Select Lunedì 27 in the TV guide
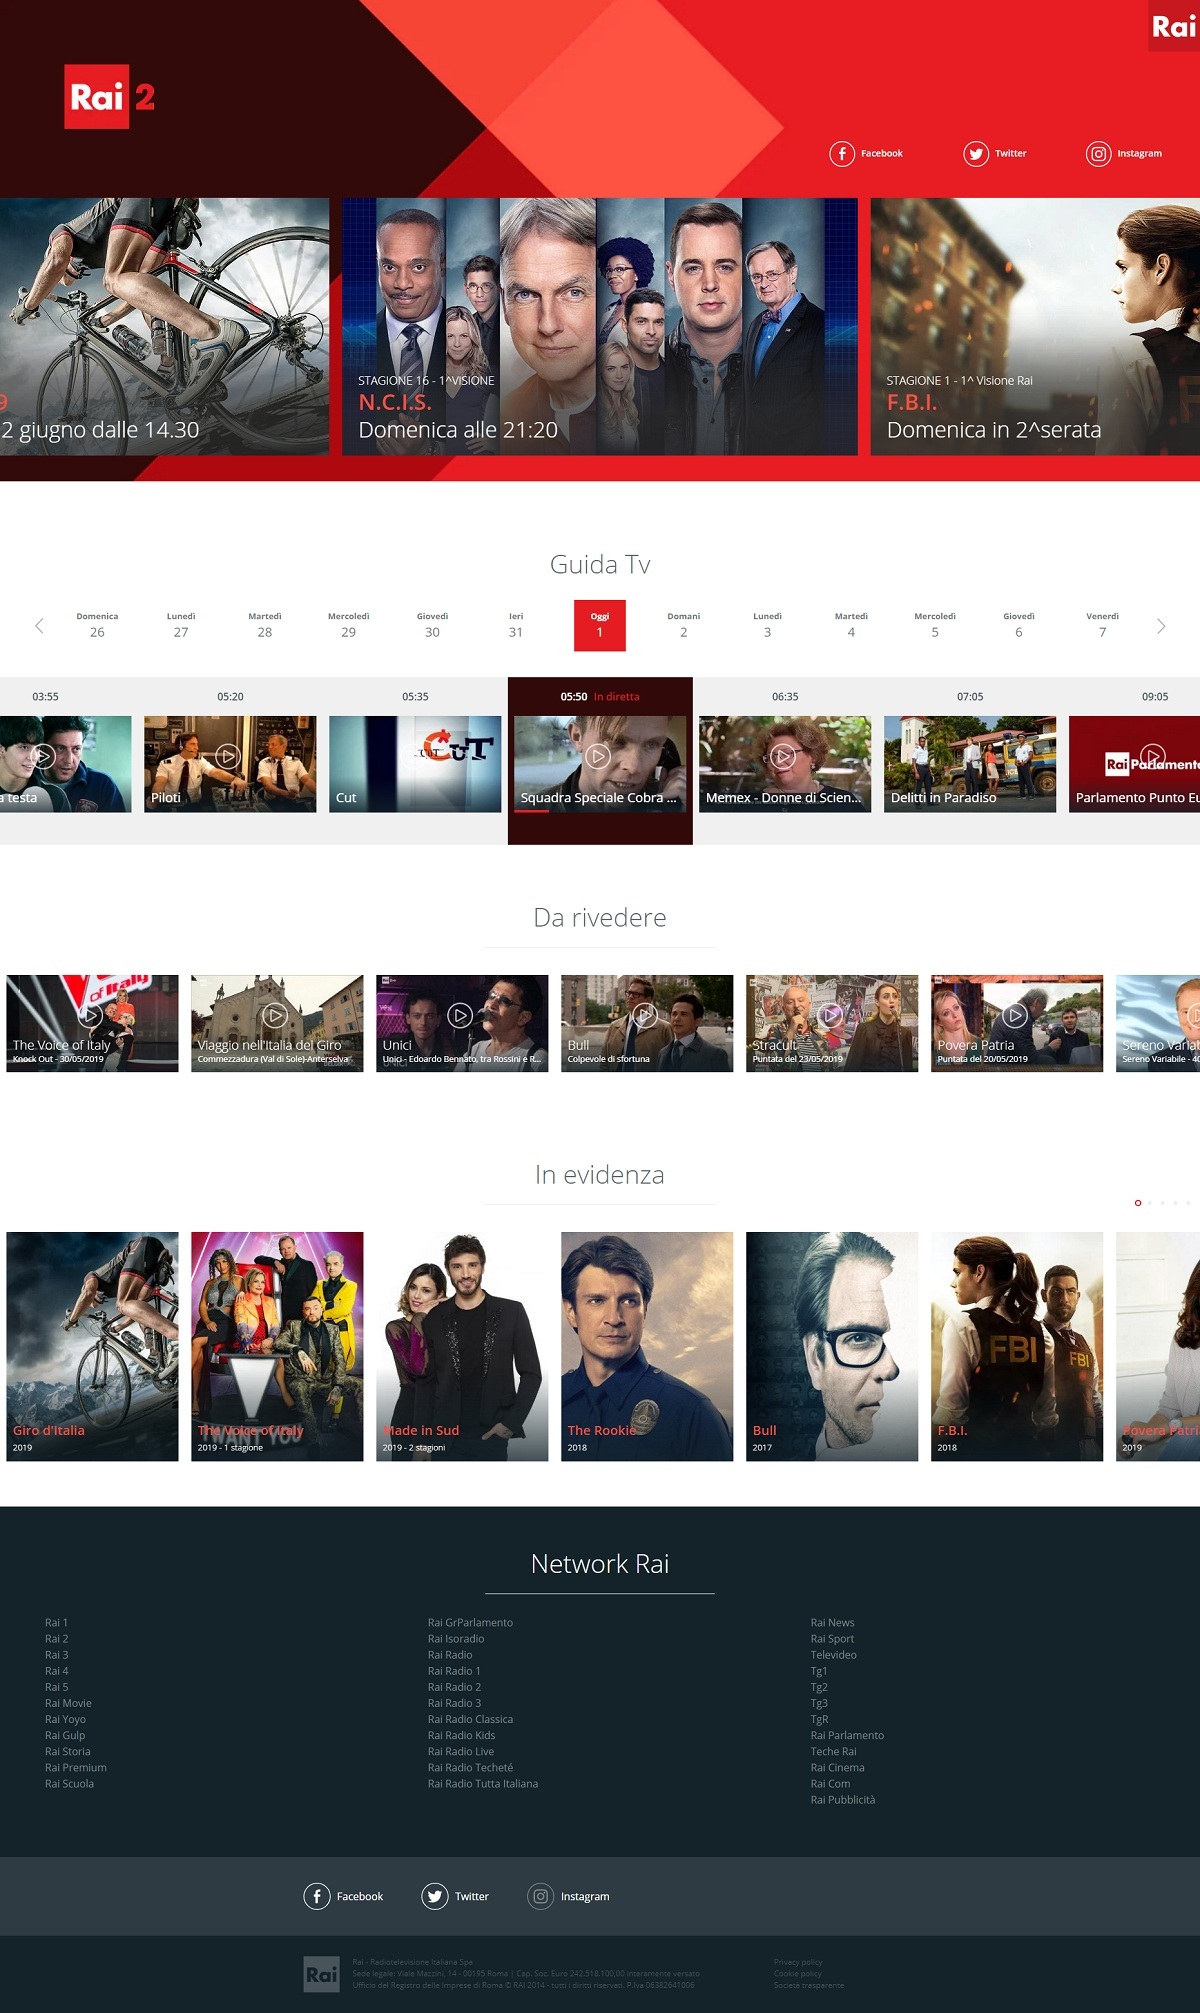Screen dimensions: 1200x2013 click(181, 625)
